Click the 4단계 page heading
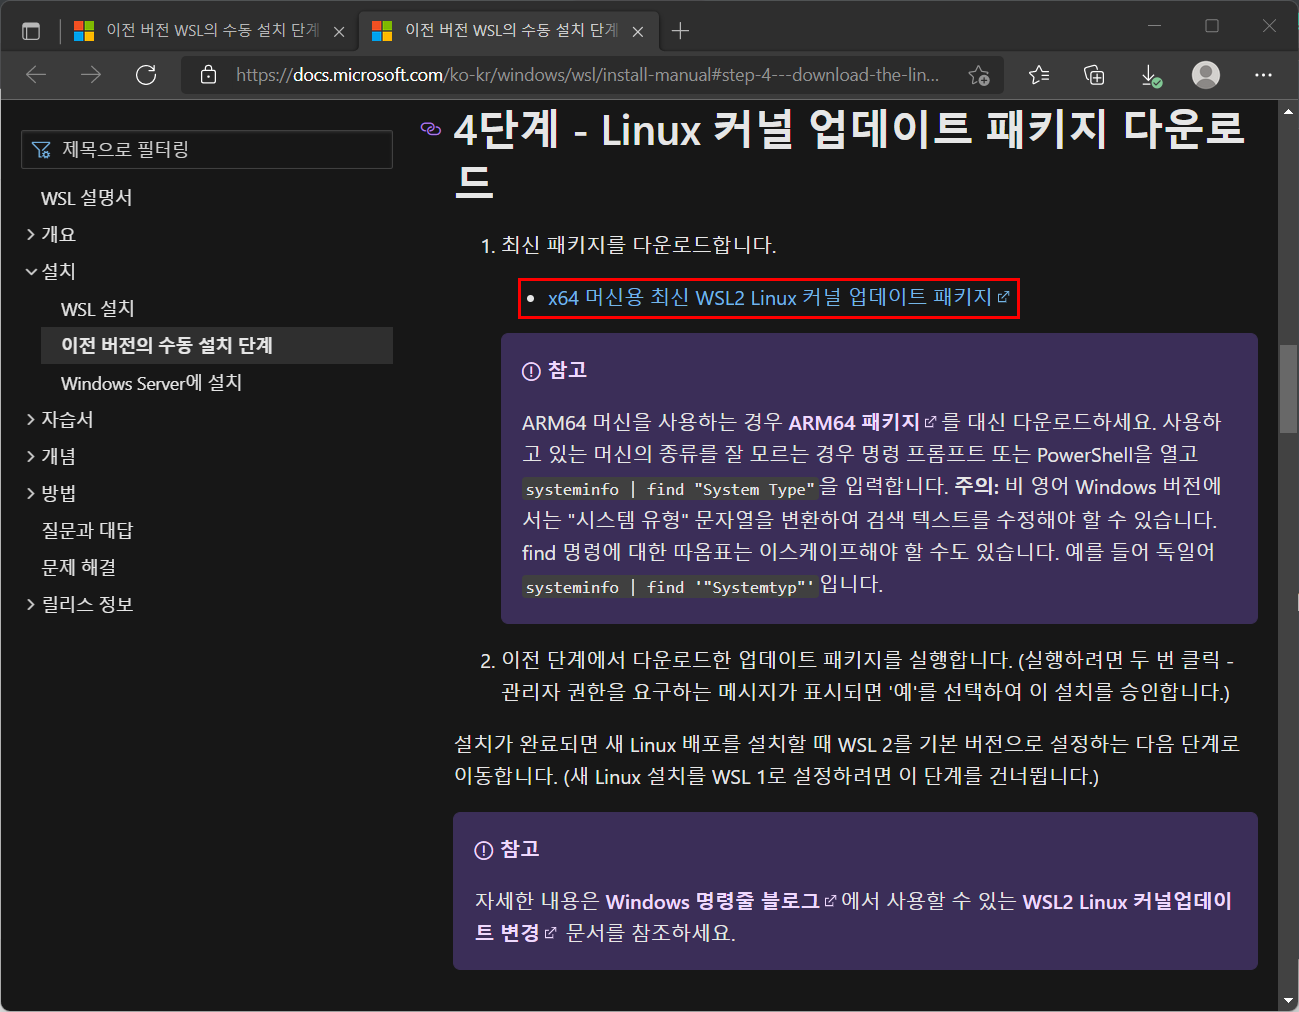The width and height of the screenshot is (1299, 1012). pyautogui.click(x=849, y=155)
